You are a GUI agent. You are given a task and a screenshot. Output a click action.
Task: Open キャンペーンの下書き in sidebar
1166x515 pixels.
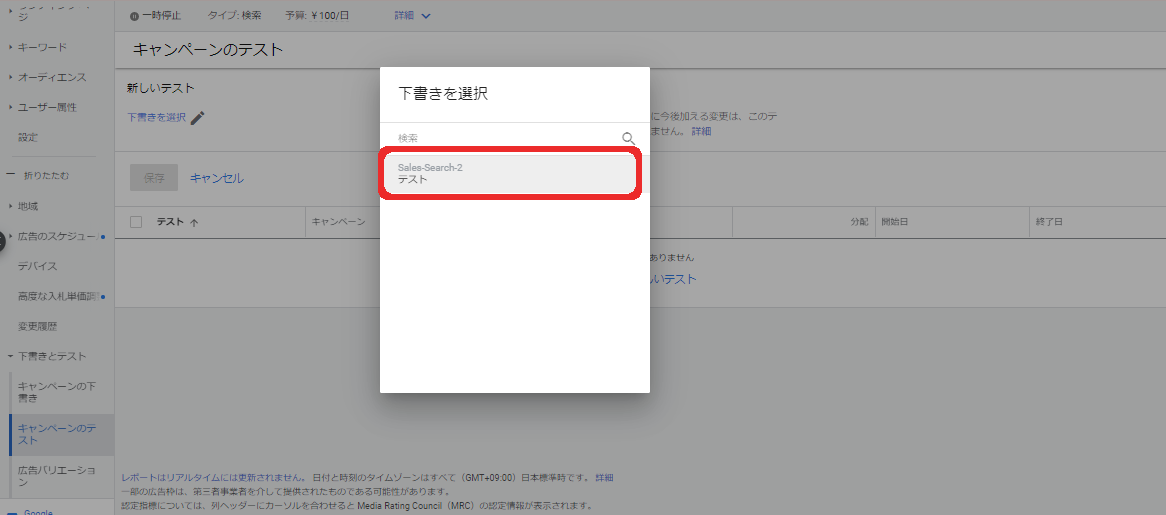[x=57, y=392]
